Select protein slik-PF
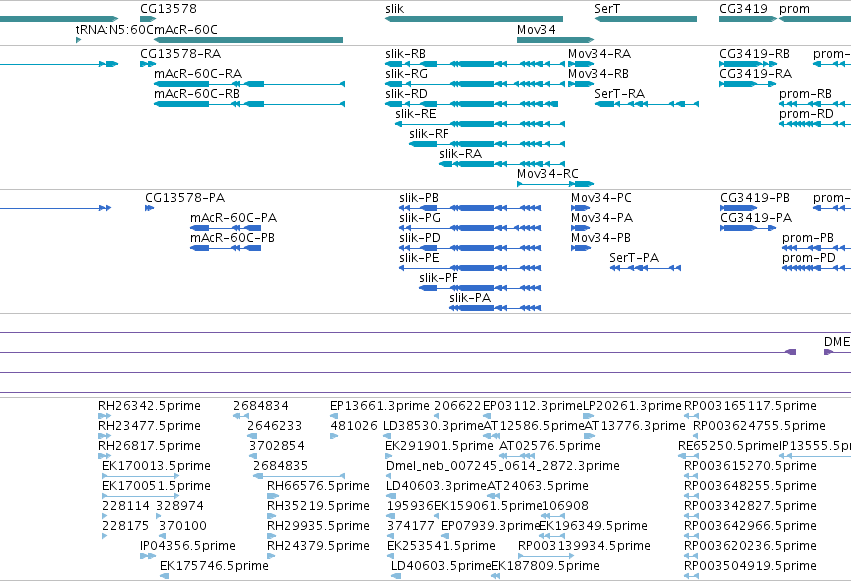The image size is (851, 581). pyautogui.click(x=480, y=288)
